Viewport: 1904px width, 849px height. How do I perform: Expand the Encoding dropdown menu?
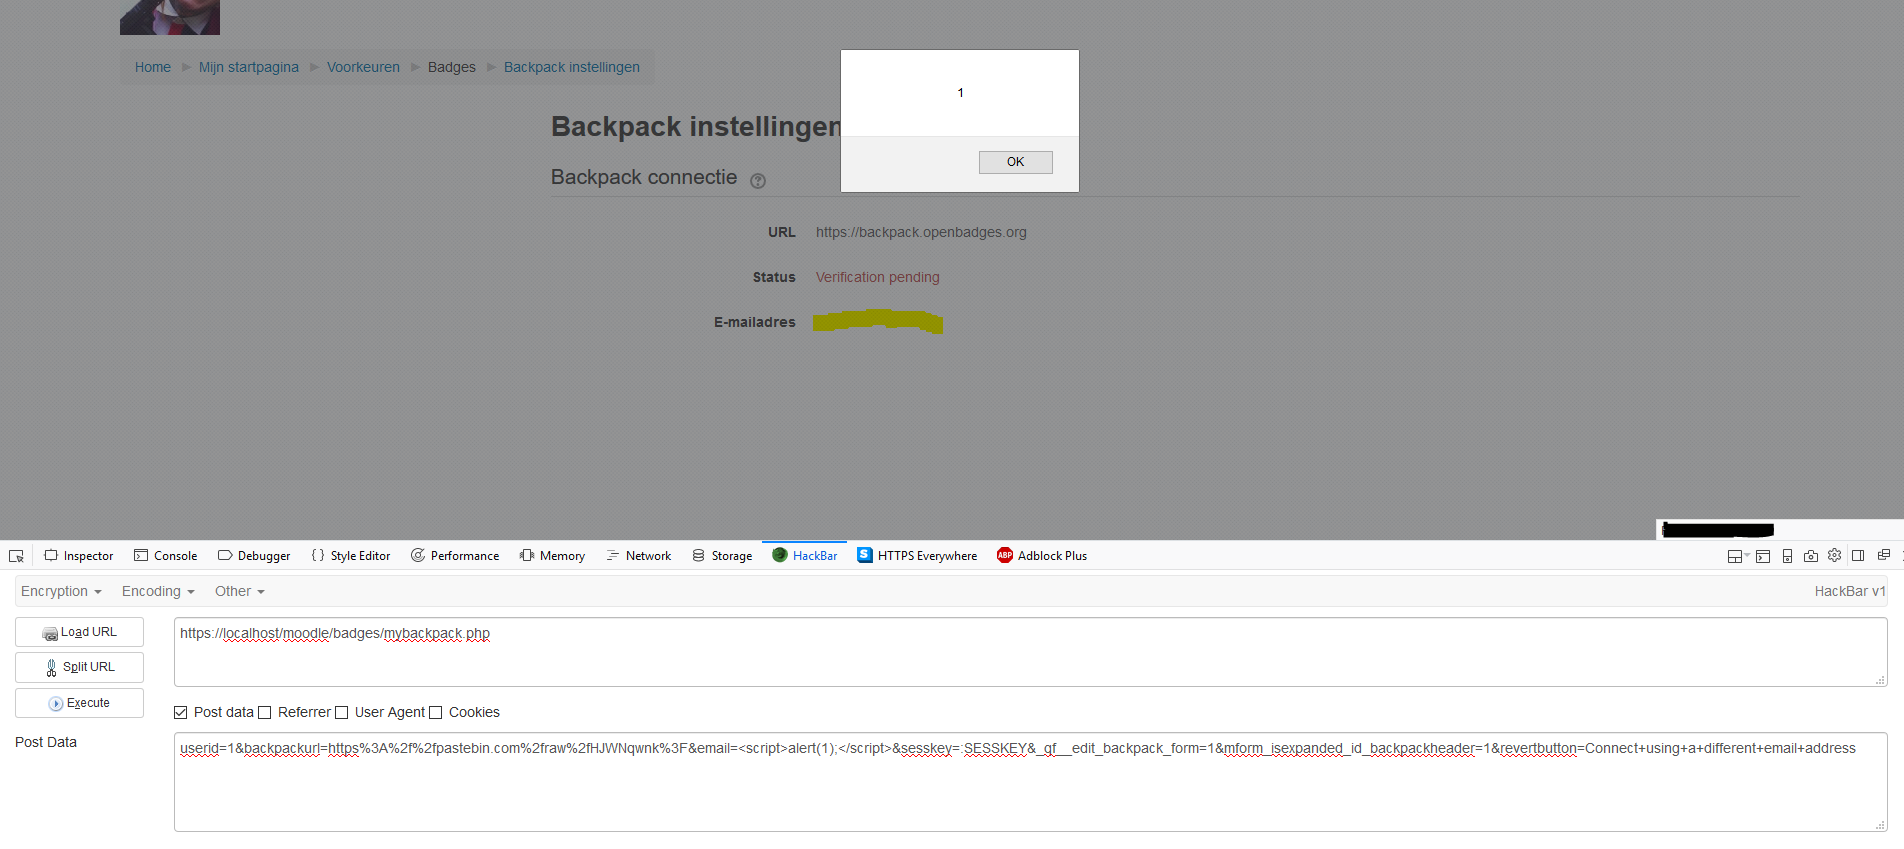[x=158, y=592]
